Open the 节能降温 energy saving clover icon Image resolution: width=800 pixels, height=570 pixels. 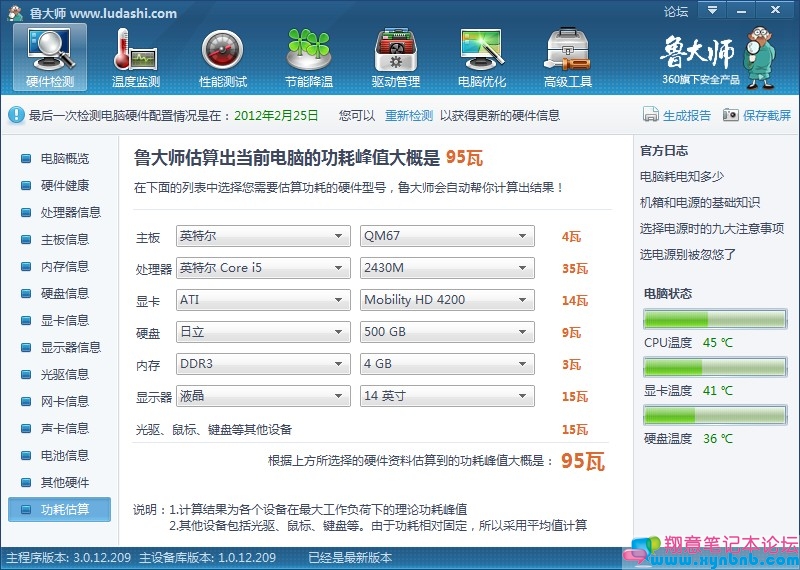[x=309, y=57]
